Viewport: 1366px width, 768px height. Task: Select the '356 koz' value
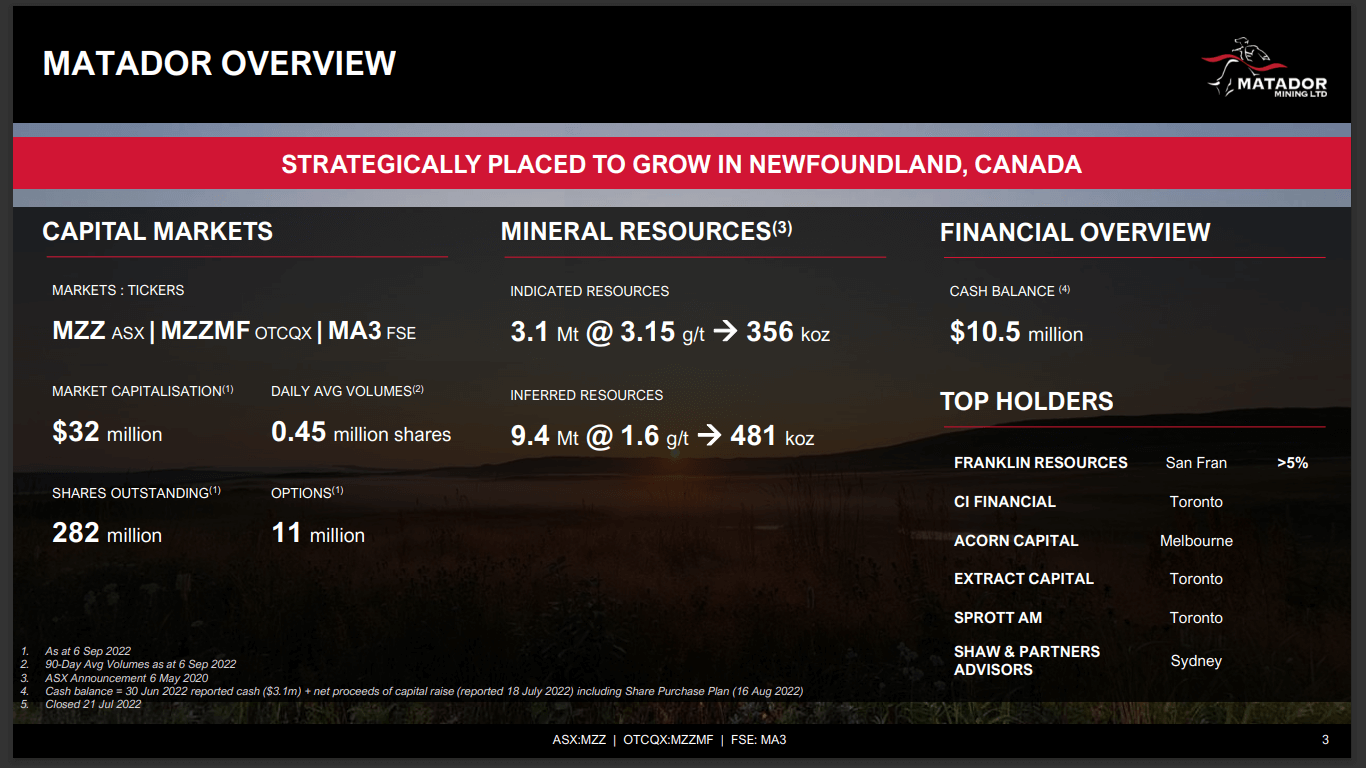point(788,332)
